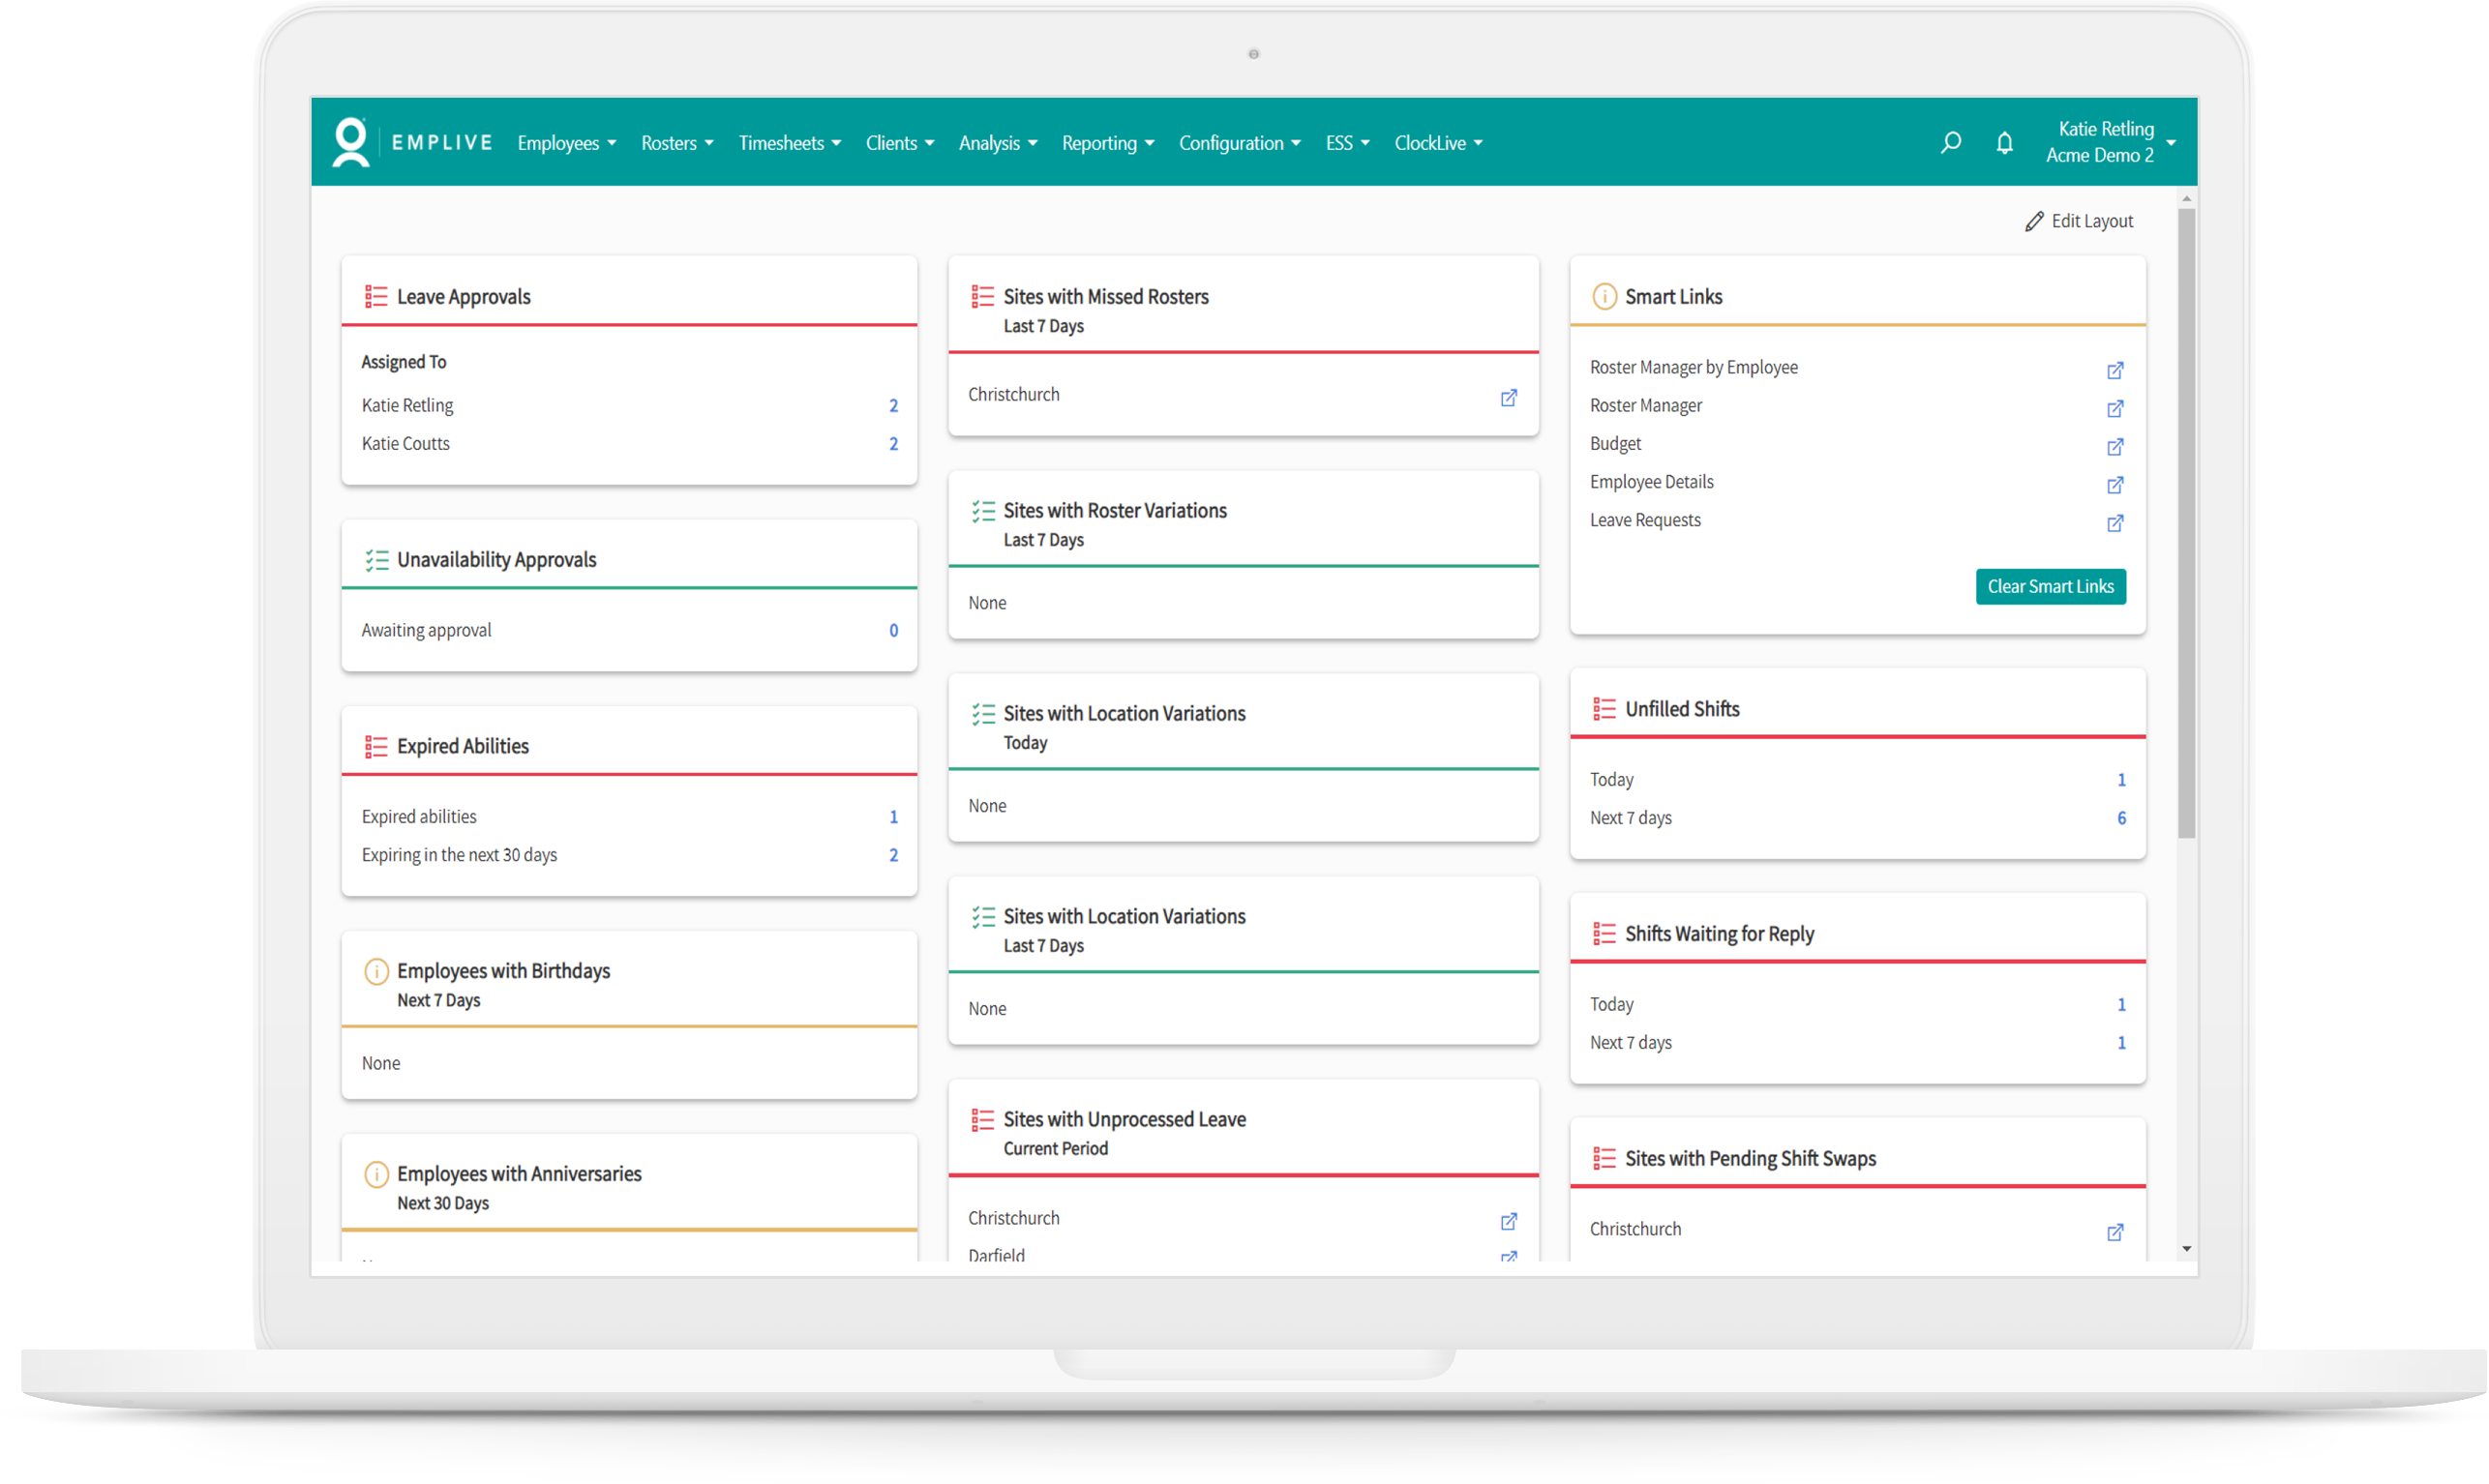This screenshot has width=2489, height=1484.
Task: Open Leave Requests external link icon
Action: 2115,523
